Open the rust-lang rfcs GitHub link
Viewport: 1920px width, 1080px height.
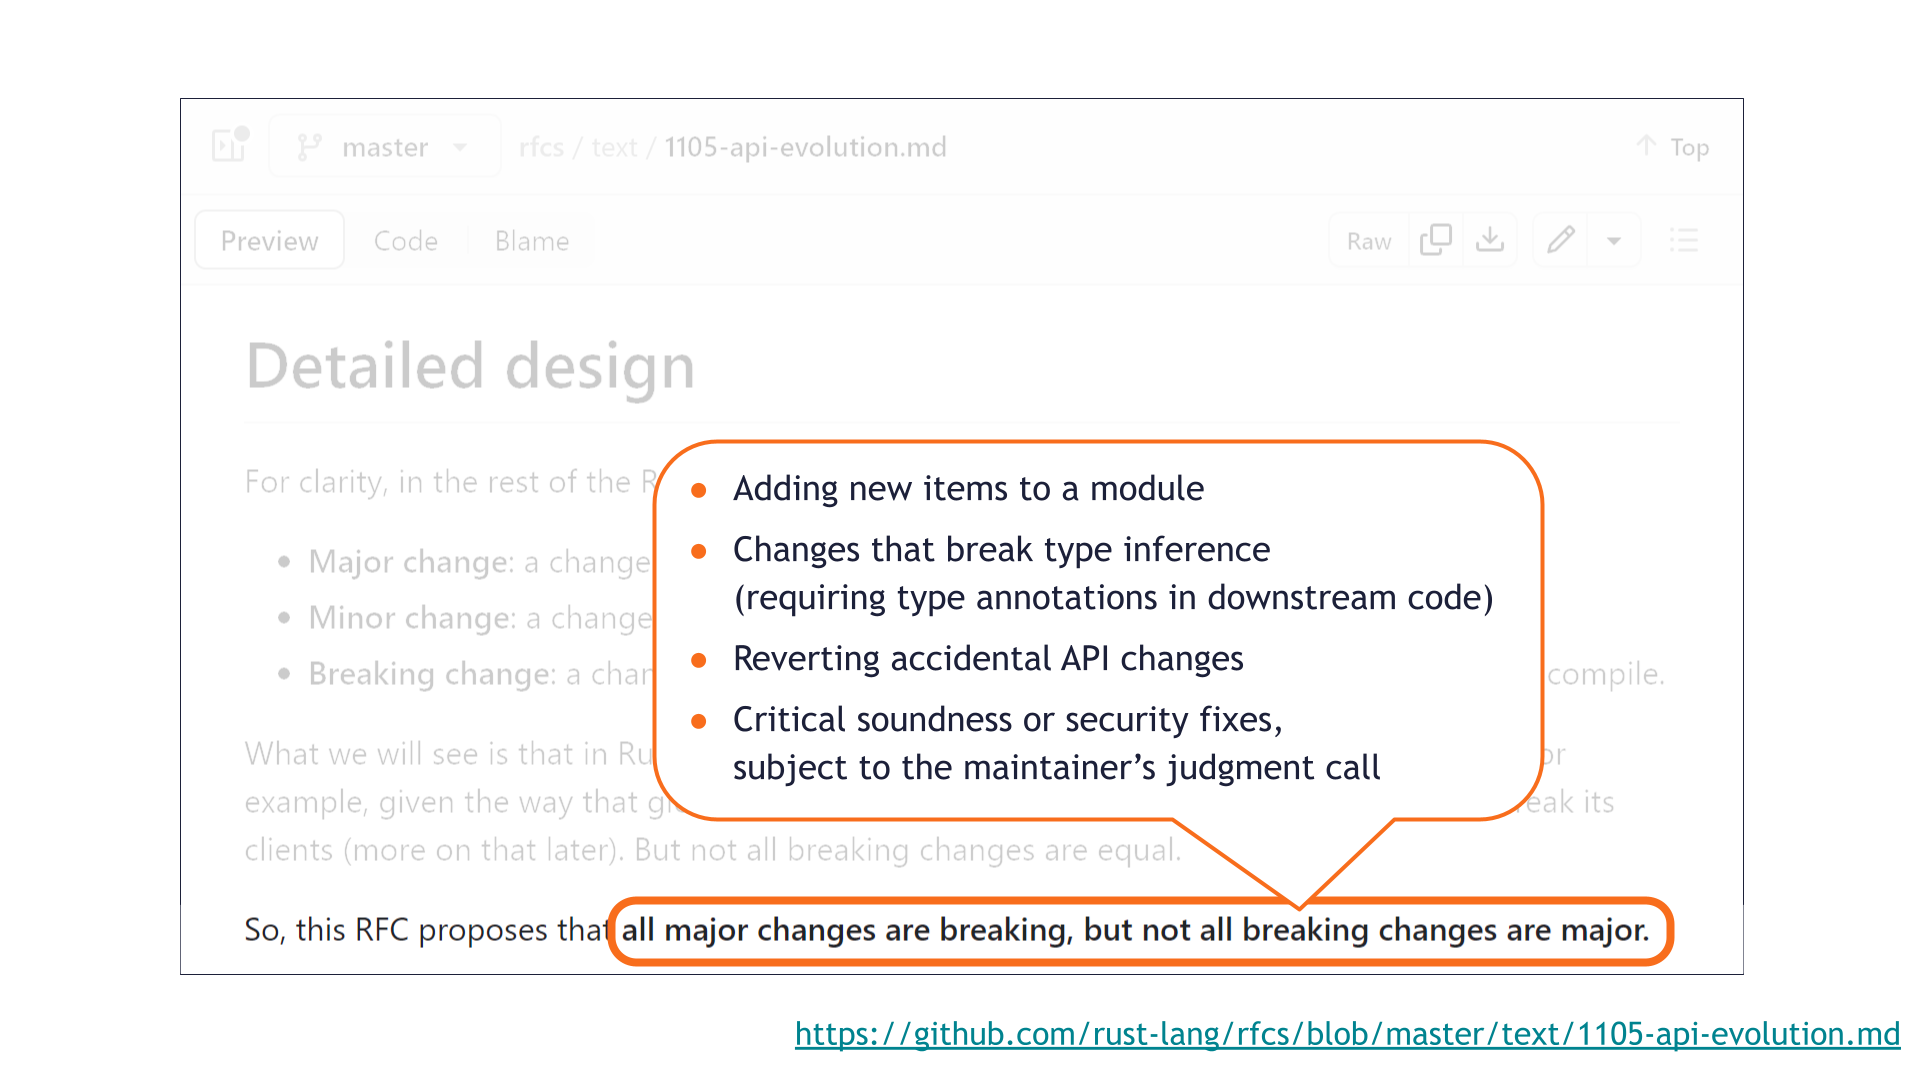(1348, 1034)
